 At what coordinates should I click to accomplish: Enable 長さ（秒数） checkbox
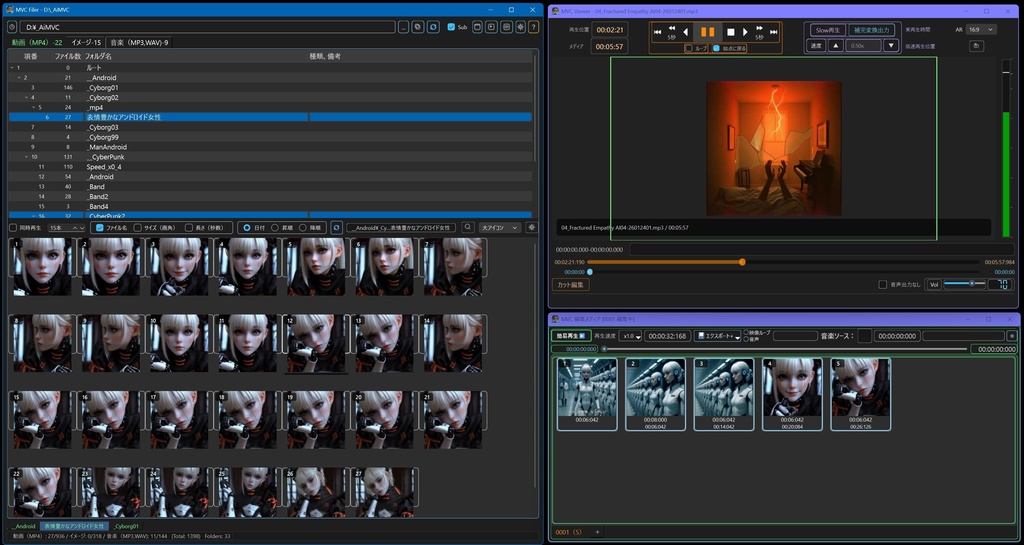click(189, 228)
